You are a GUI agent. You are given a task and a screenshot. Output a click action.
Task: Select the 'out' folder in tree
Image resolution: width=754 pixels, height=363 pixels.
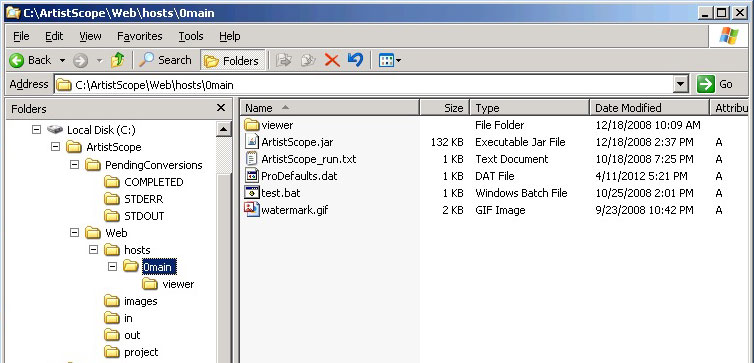tap(132, 335)
